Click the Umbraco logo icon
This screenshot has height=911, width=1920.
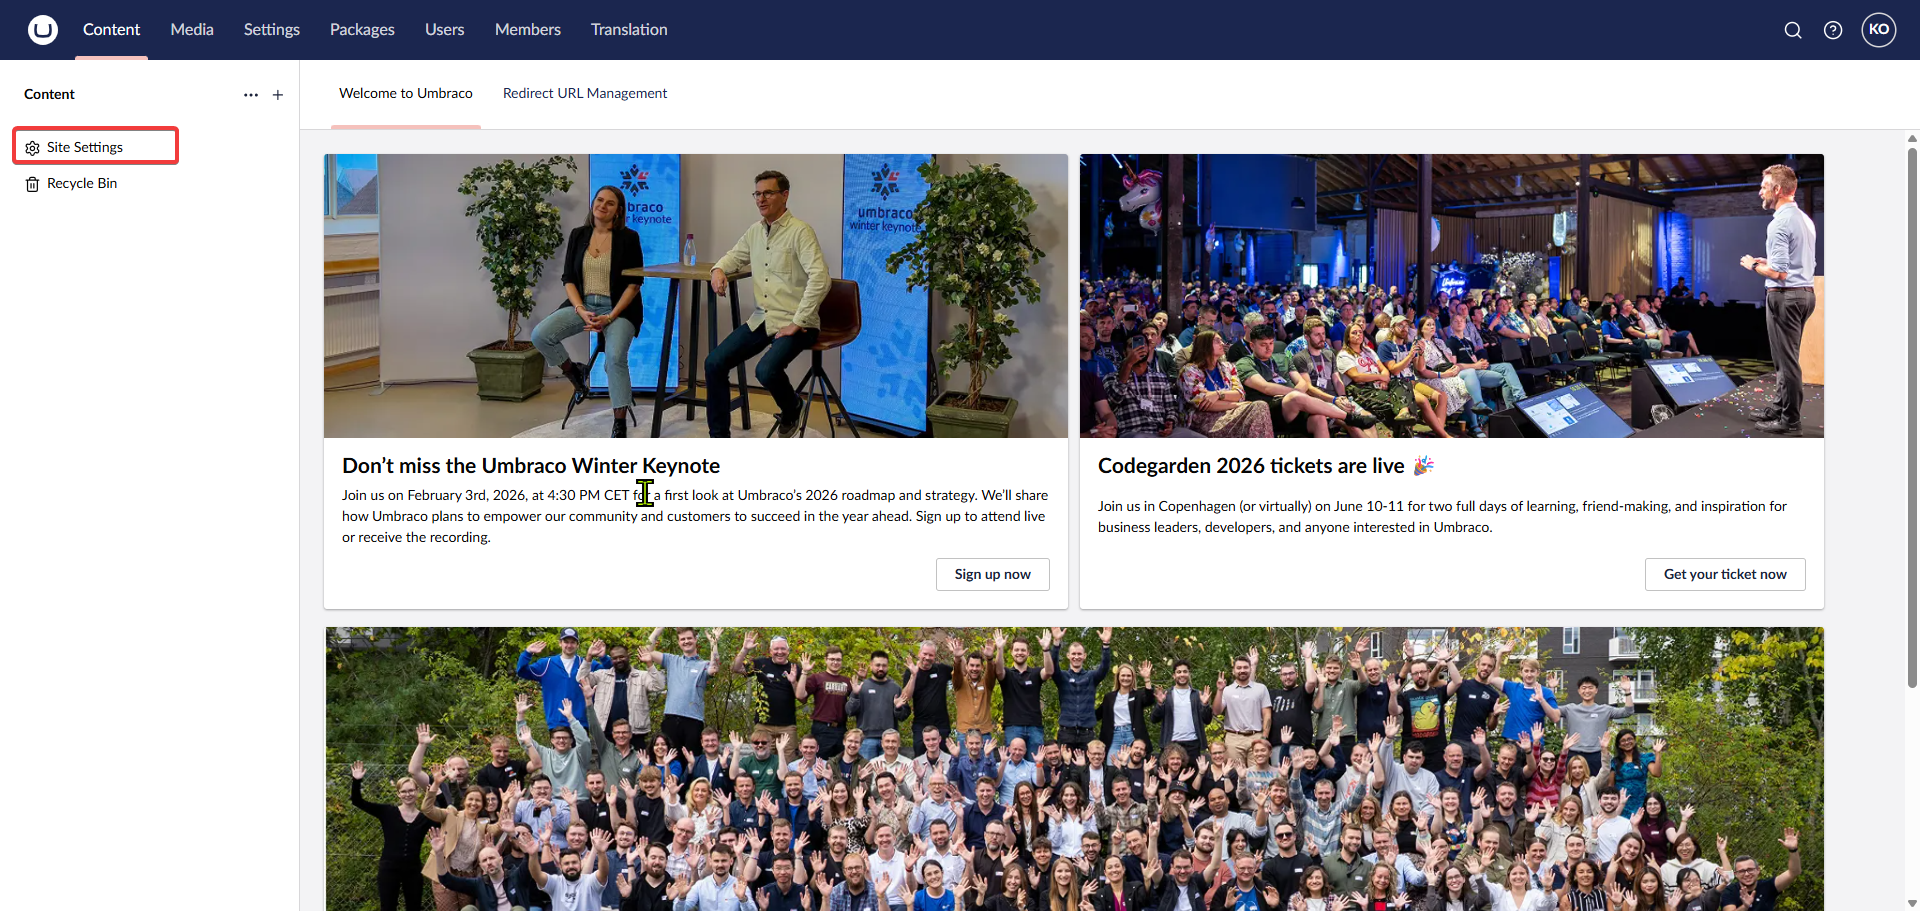(42, 30)
